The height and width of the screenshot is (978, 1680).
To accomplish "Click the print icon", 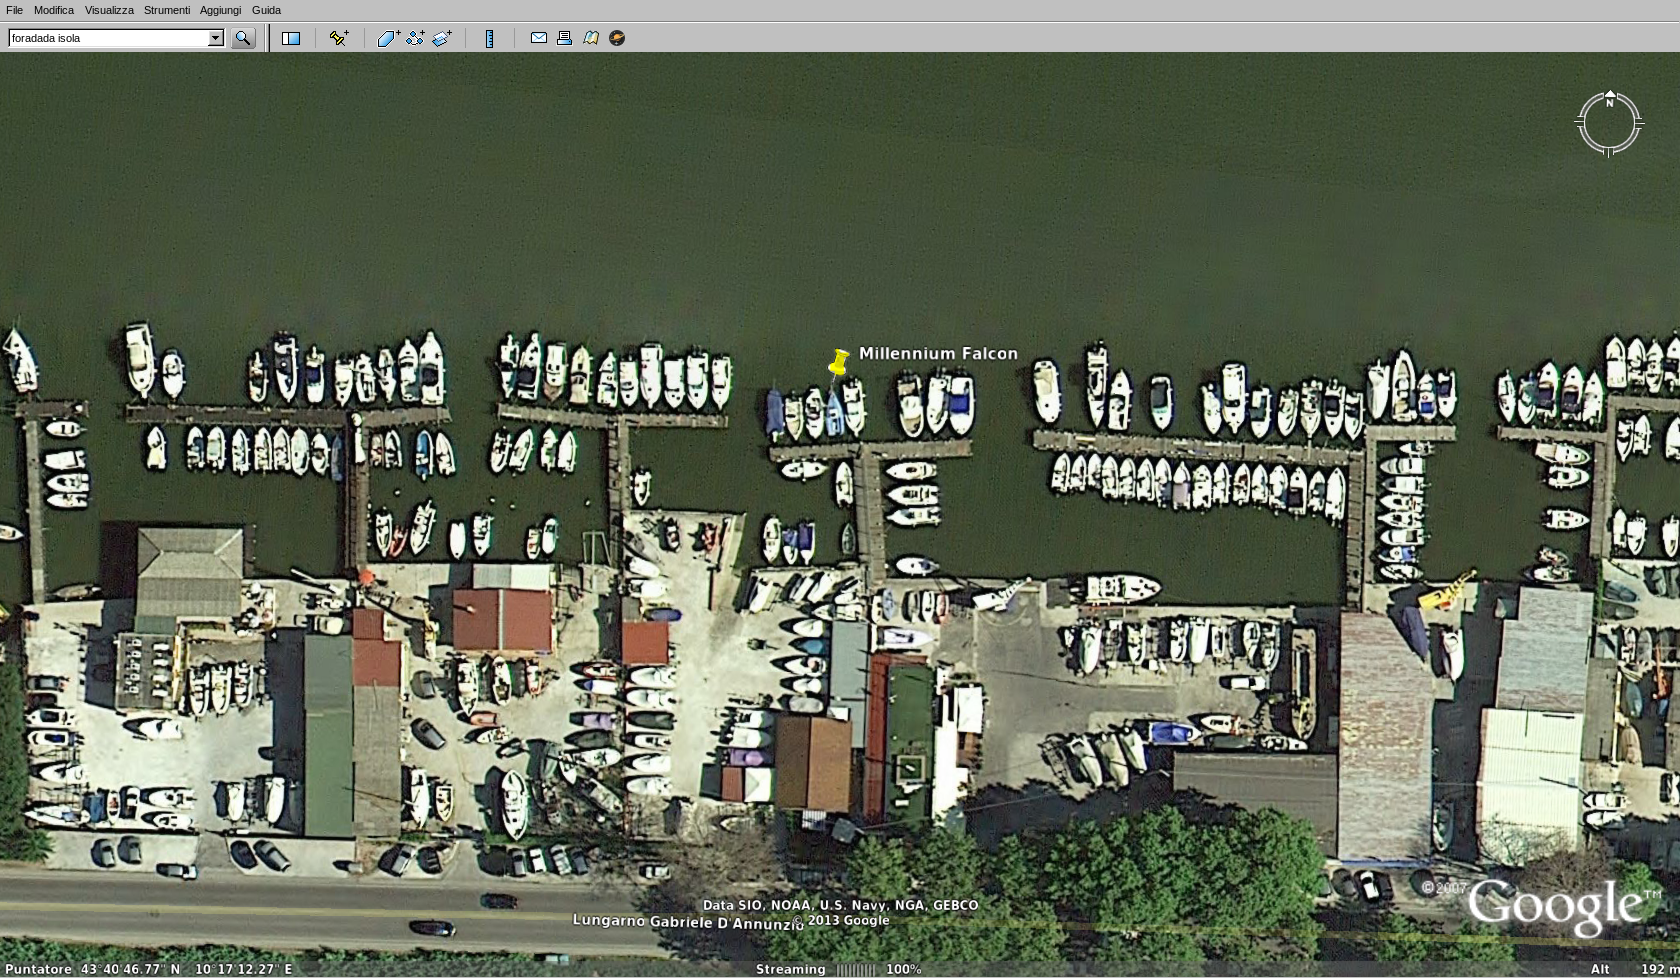I will (x=564, y=38).
